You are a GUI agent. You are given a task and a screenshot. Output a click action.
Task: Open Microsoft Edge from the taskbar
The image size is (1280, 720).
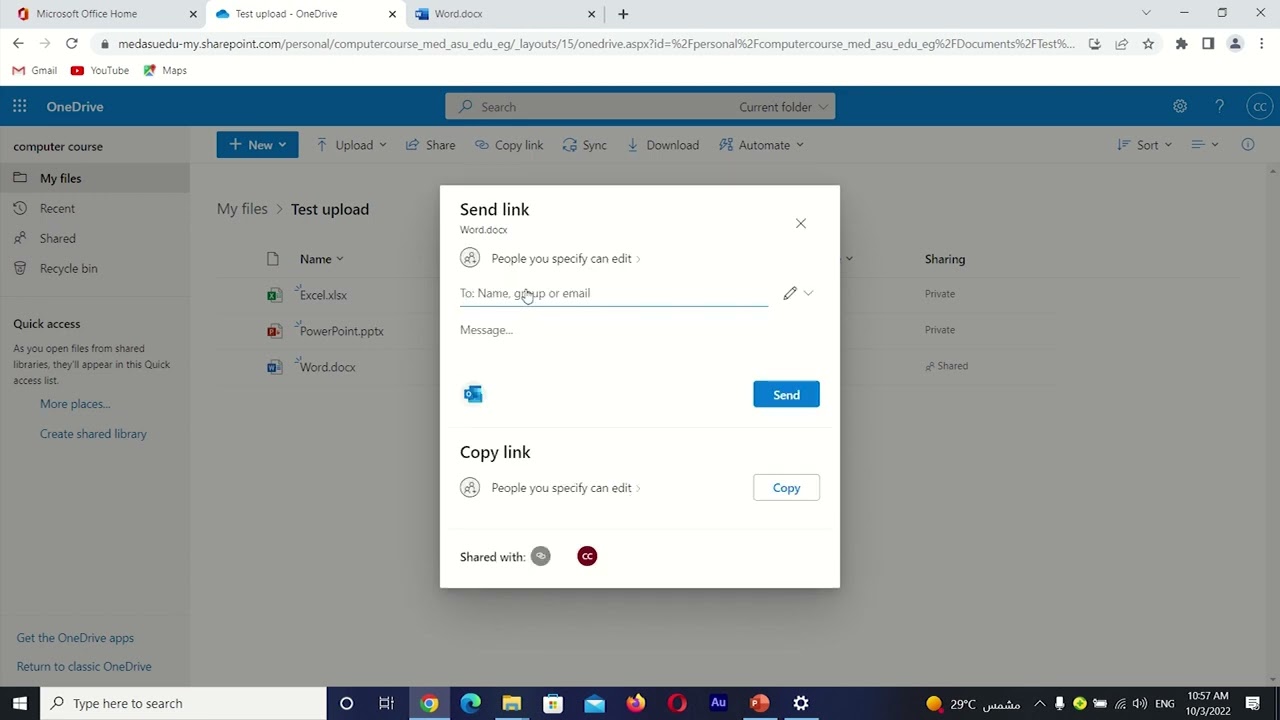[470, 703]
